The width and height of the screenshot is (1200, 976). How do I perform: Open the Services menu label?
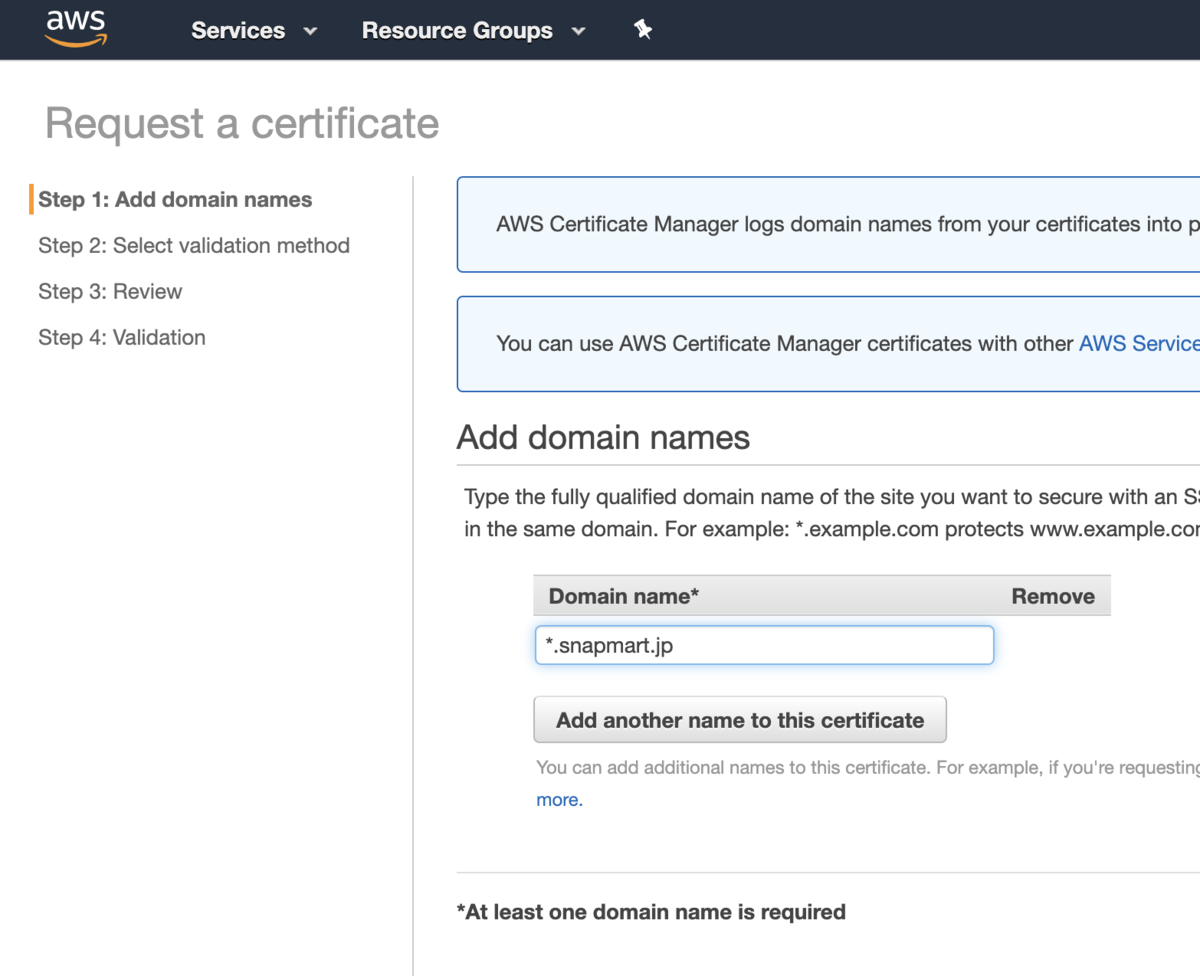pyautogui.click(x=238, y=31)
